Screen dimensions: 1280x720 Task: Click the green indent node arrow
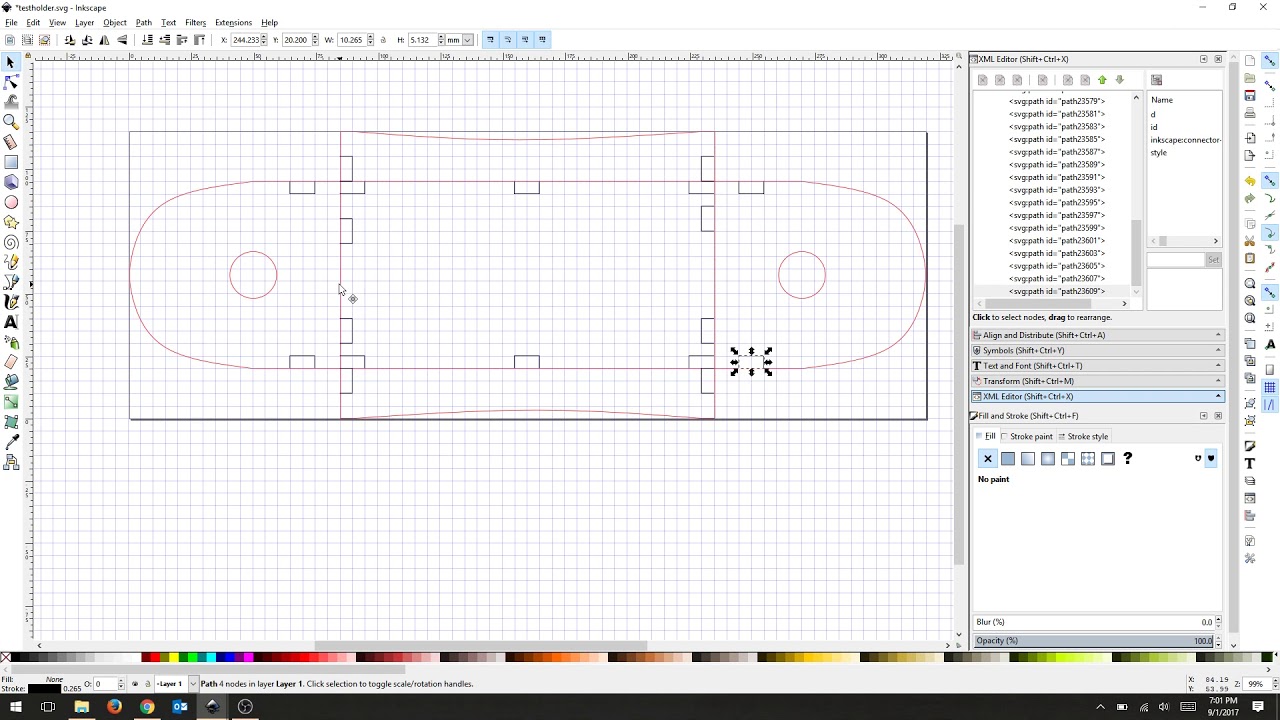point(1102,80)
